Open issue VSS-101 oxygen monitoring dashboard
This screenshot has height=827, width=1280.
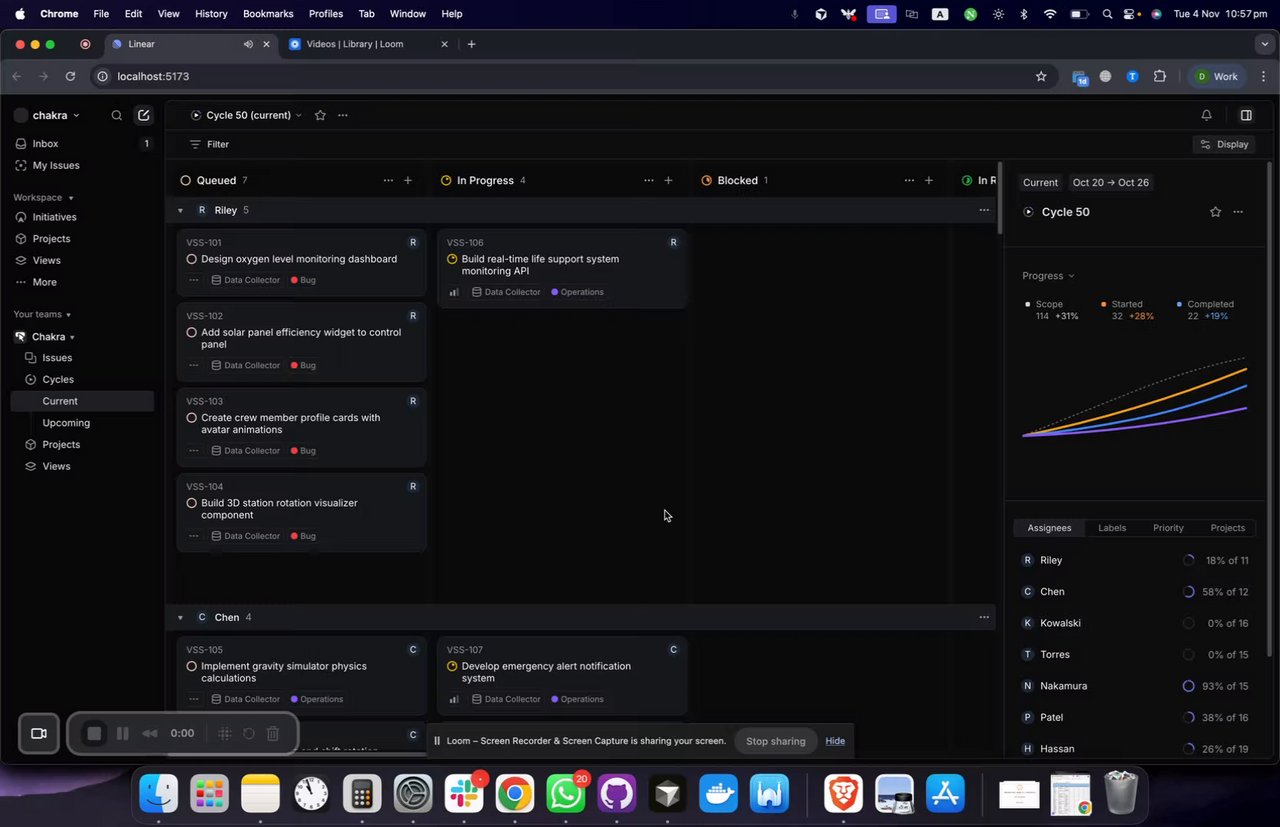301,263
